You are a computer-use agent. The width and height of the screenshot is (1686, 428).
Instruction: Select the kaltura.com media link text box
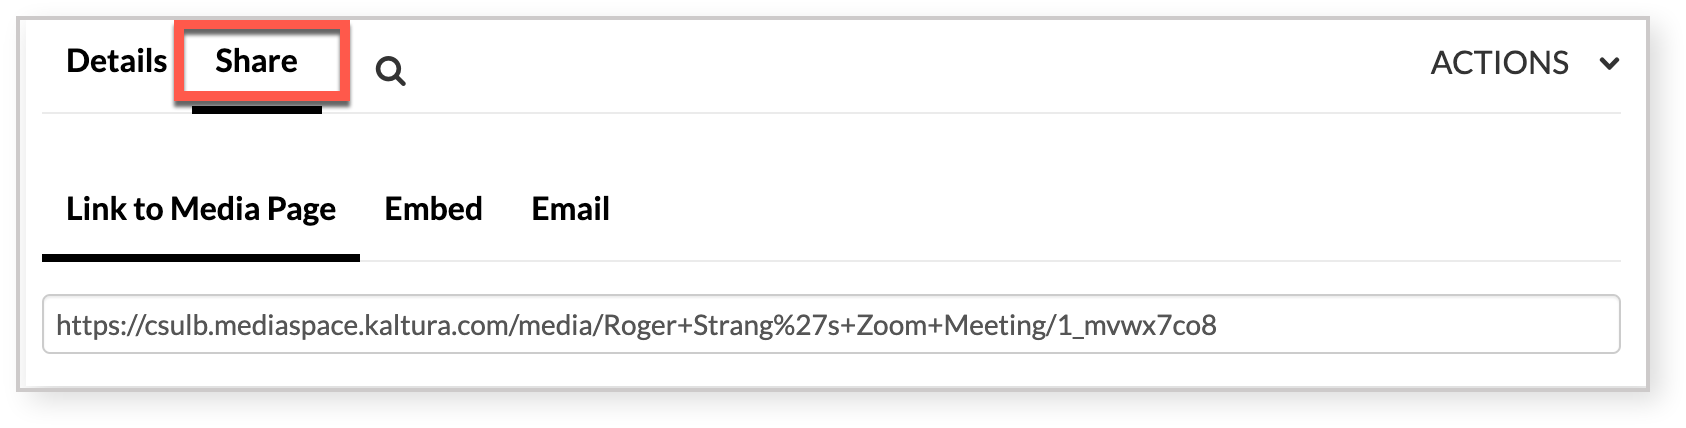click(x=831, y=324)
